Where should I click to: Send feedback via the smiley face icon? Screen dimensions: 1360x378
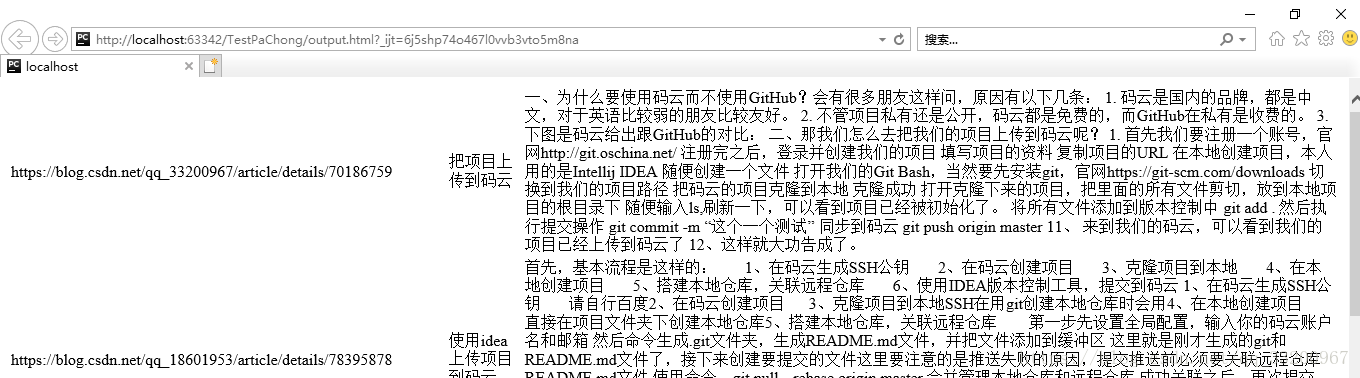(1349, 39)
